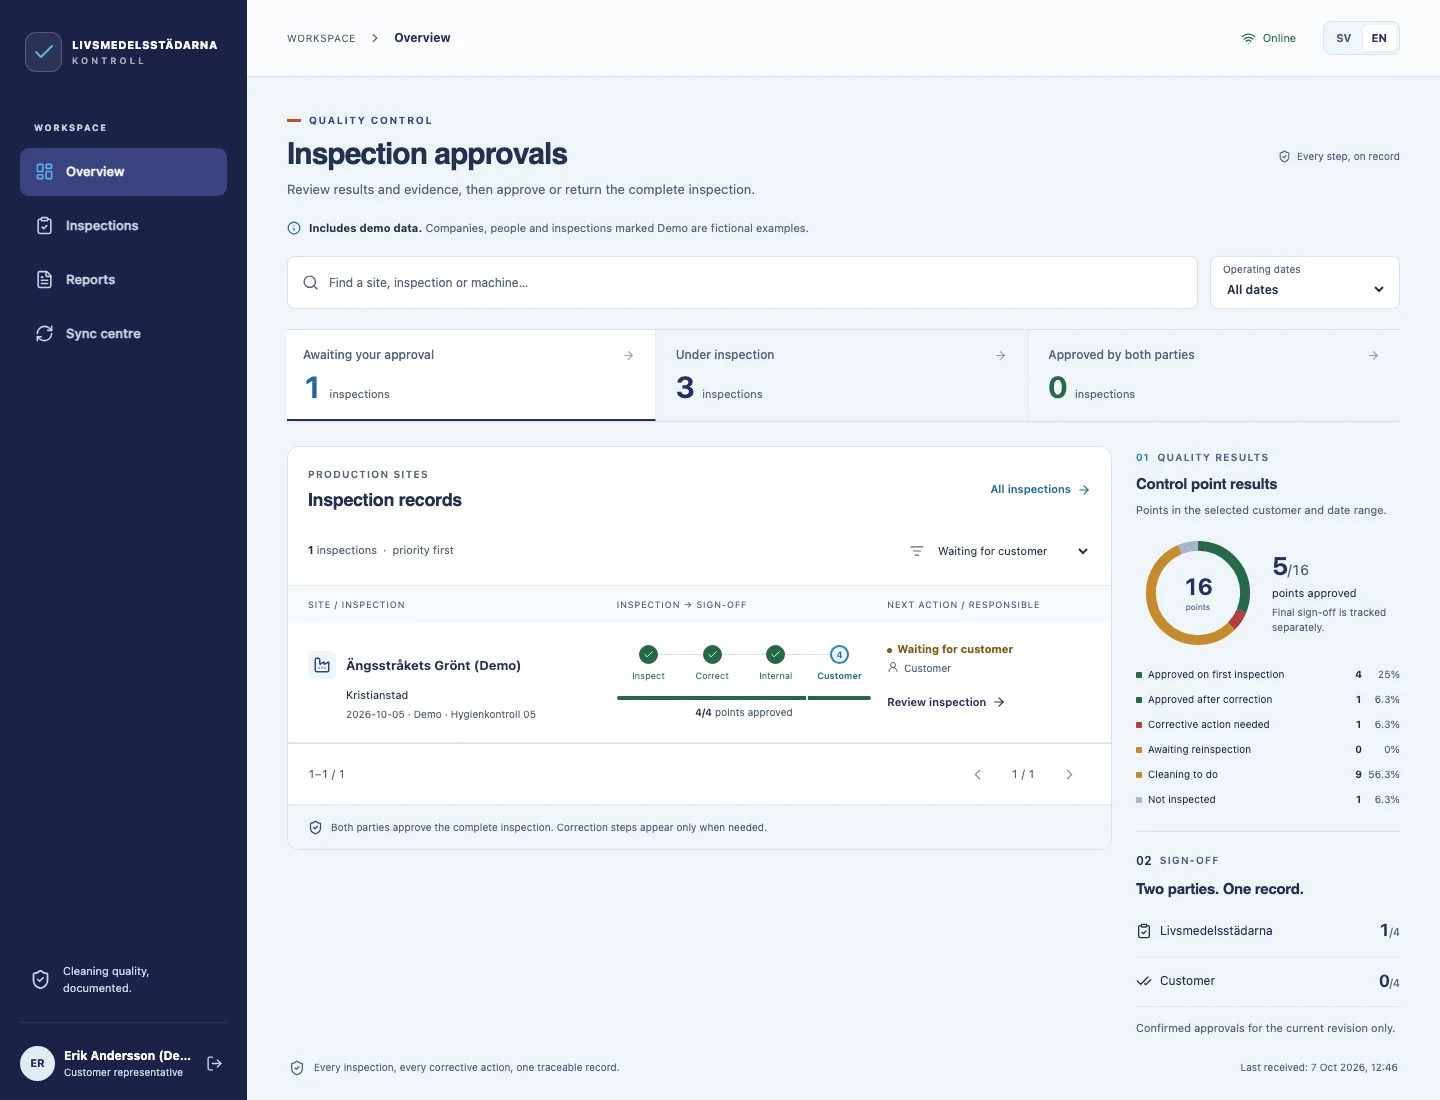Click the Customer sign-off row showing 0/4

(1268, 981)
